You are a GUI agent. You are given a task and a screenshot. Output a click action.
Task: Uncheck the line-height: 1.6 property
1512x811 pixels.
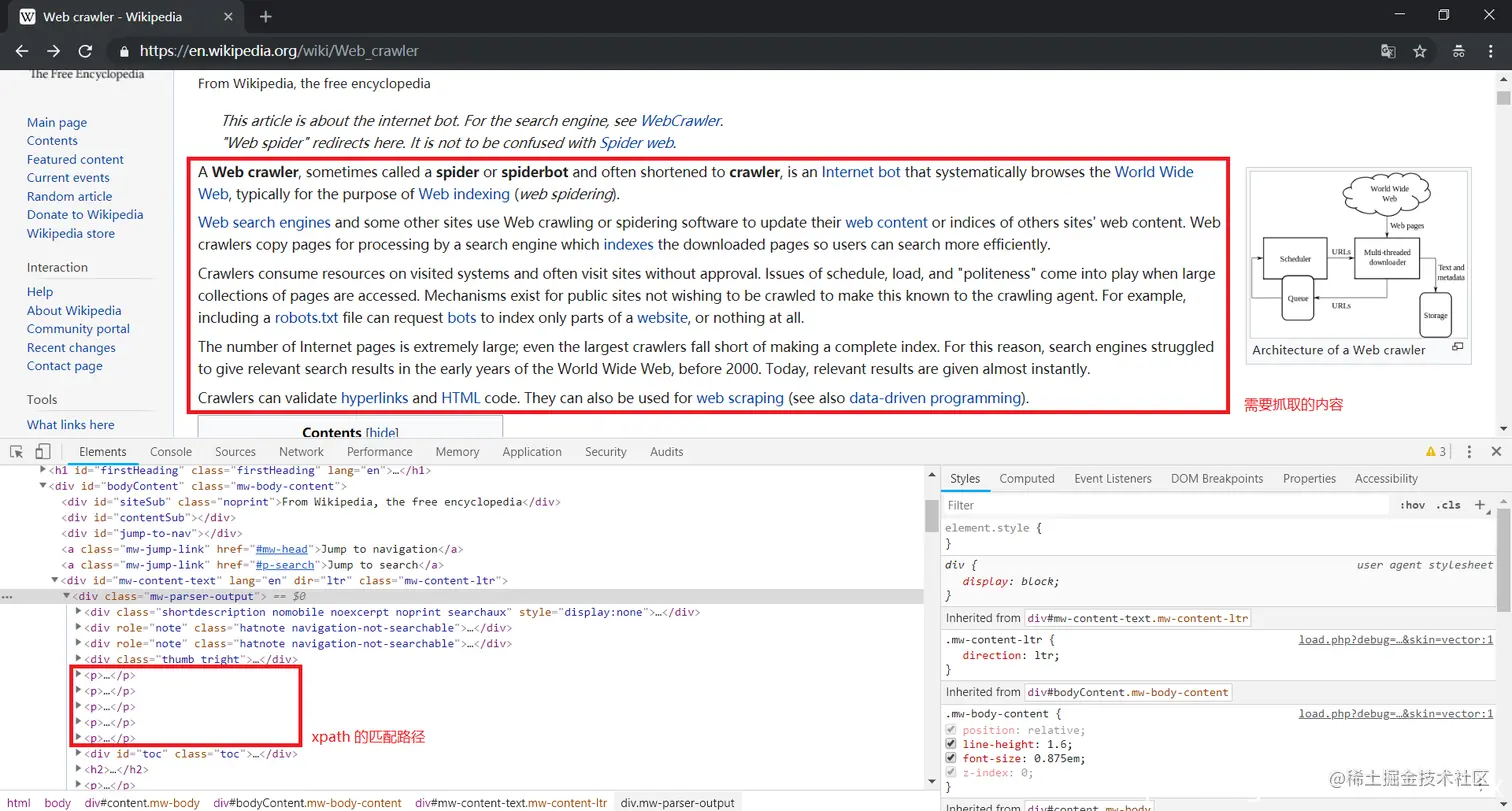[951, 744]
